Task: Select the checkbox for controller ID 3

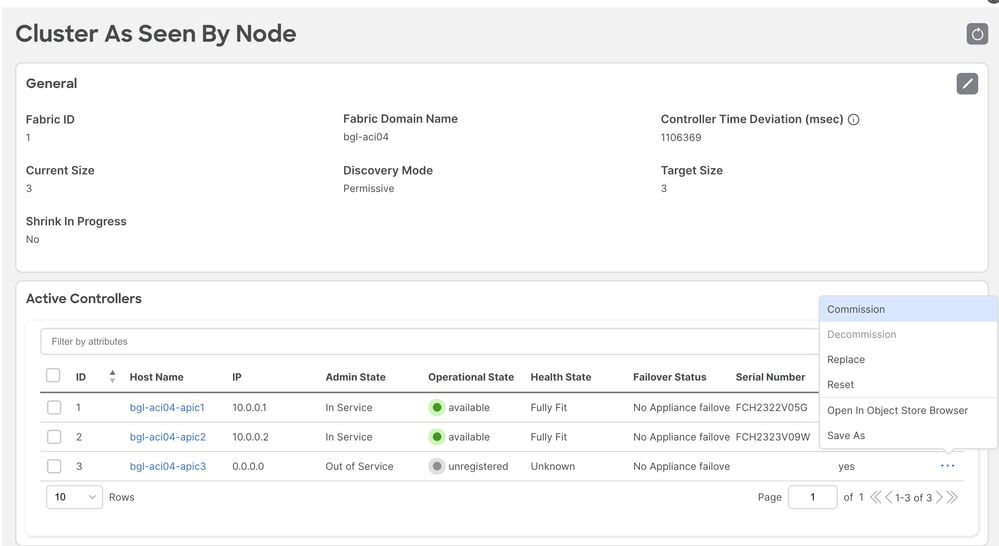Action: tap(54, 466)
